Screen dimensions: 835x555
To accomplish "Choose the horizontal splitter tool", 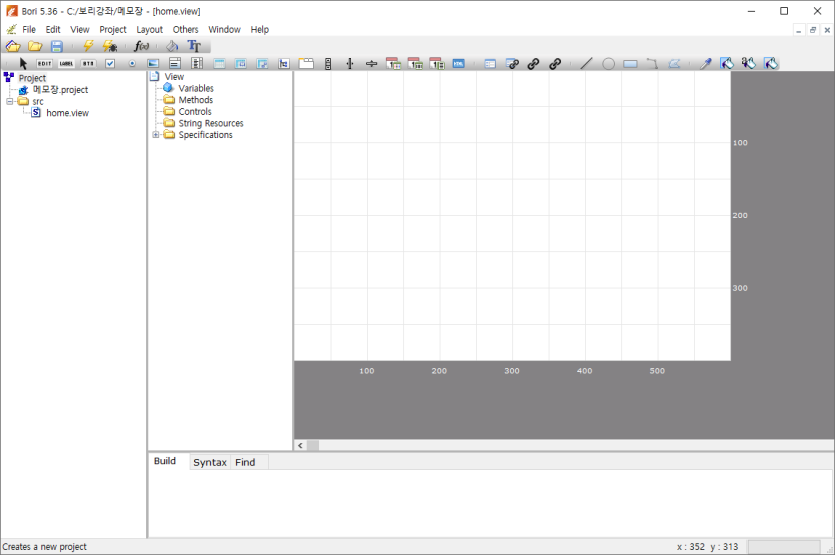I will click(x=372, y=64).
